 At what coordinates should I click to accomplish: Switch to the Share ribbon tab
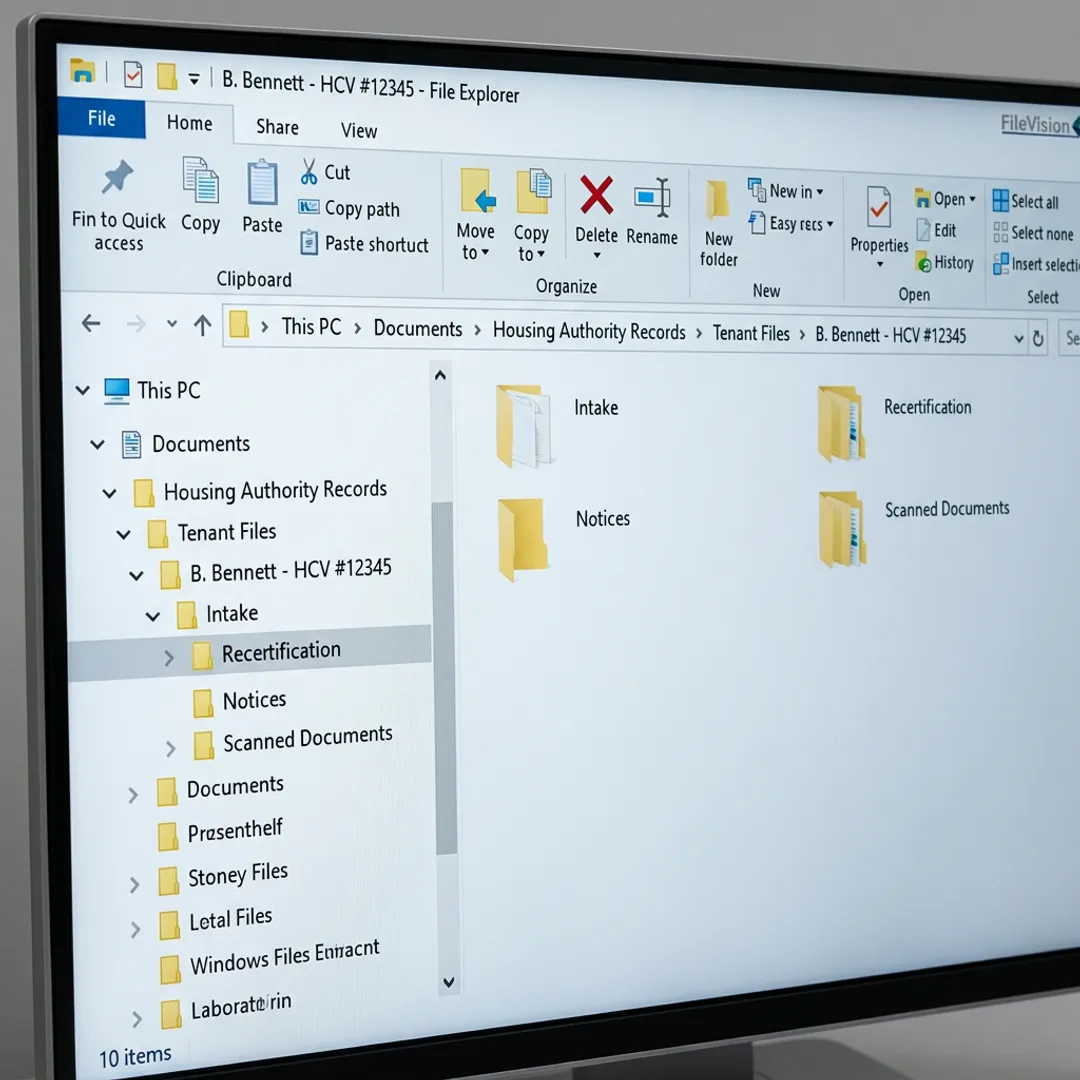[278, 127]
